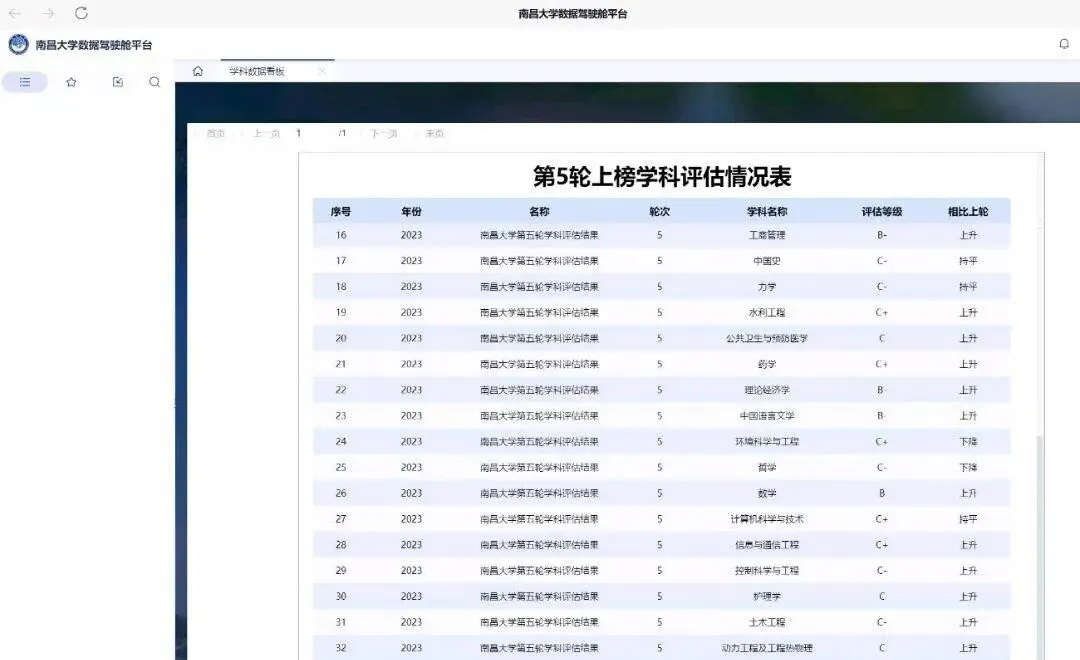Click the Nanchang University logo emblem
The image size is (1080, 660).
(x=19, y=45)
